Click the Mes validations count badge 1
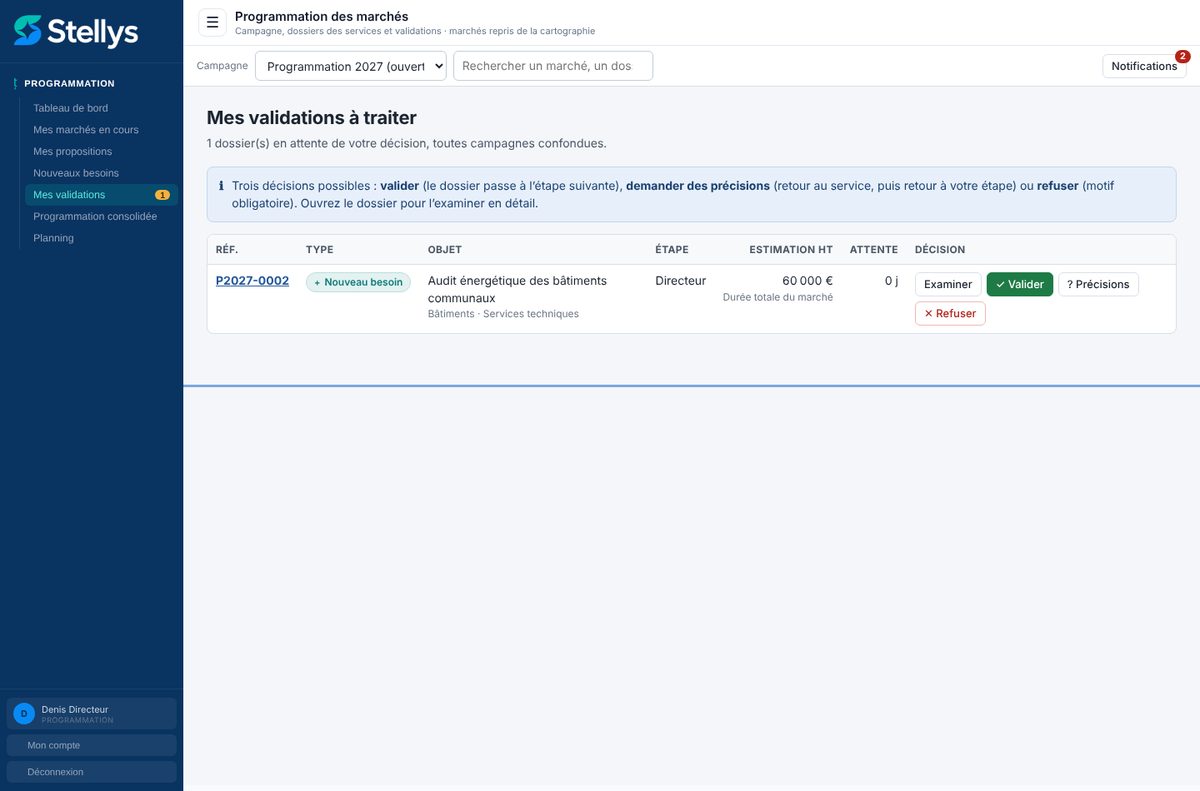The image size is (1200, 791). [x=162, y=195]
